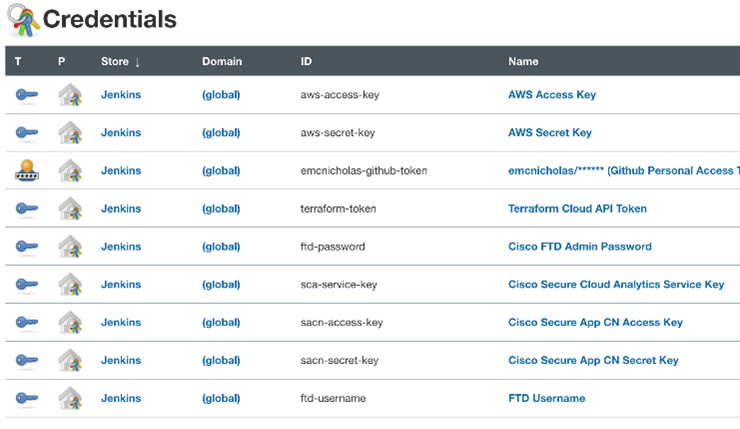740x429 pixels.
Task: Open the Jenkins store link for ftd-username
Action: point(121,398)
